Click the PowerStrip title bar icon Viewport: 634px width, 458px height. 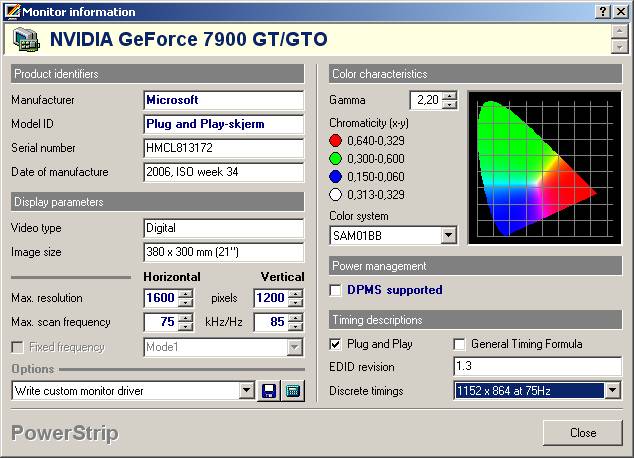pos(12,11)
